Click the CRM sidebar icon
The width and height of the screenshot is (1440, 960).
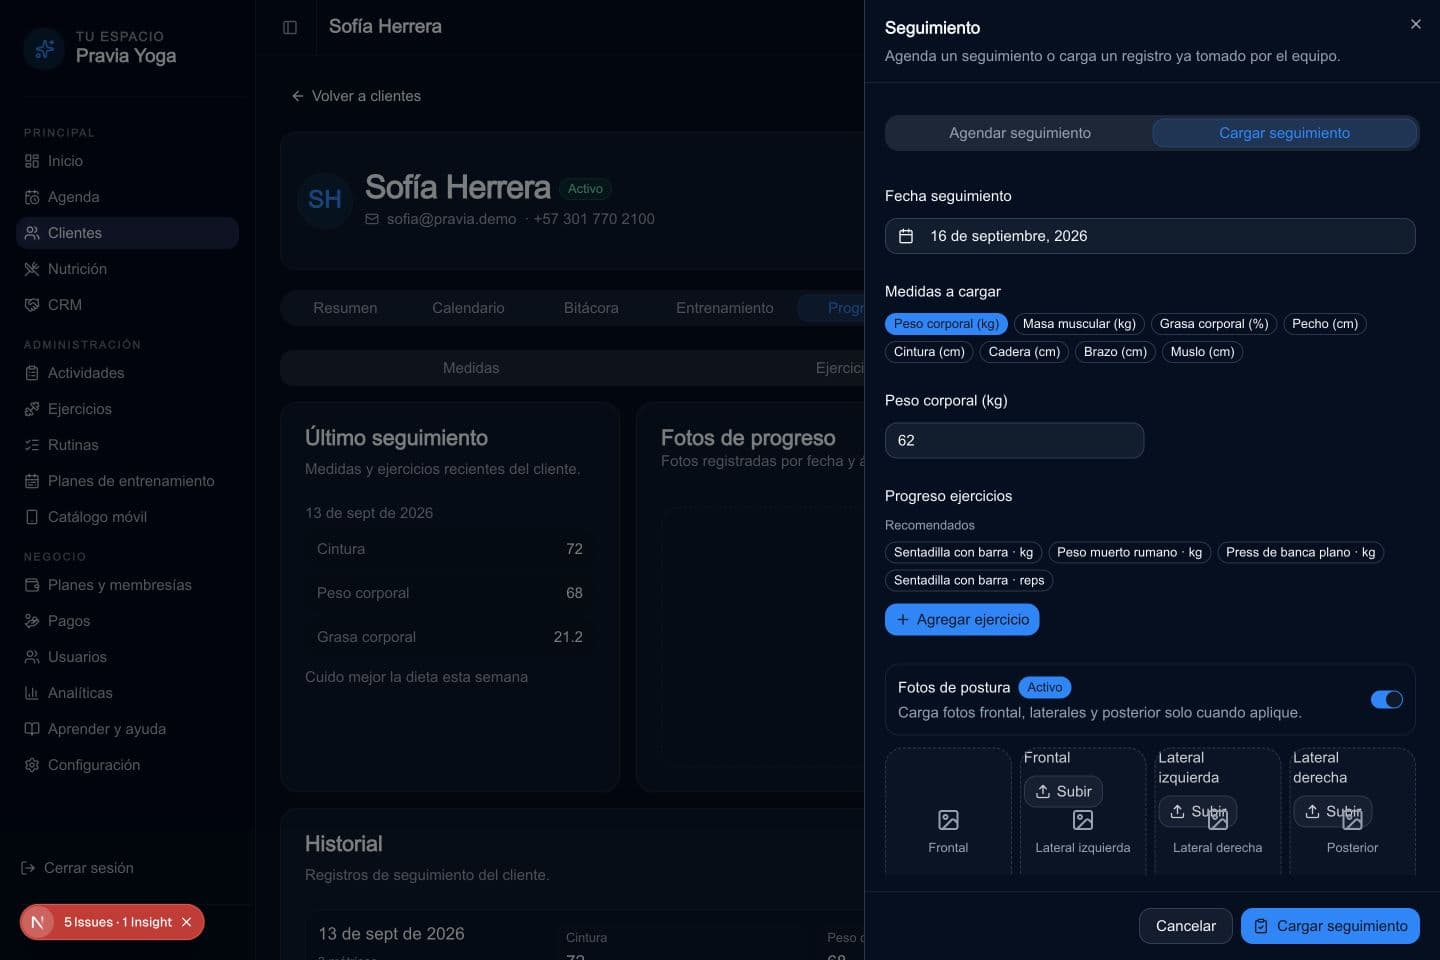pyautogui.click(x=32, y=305)
